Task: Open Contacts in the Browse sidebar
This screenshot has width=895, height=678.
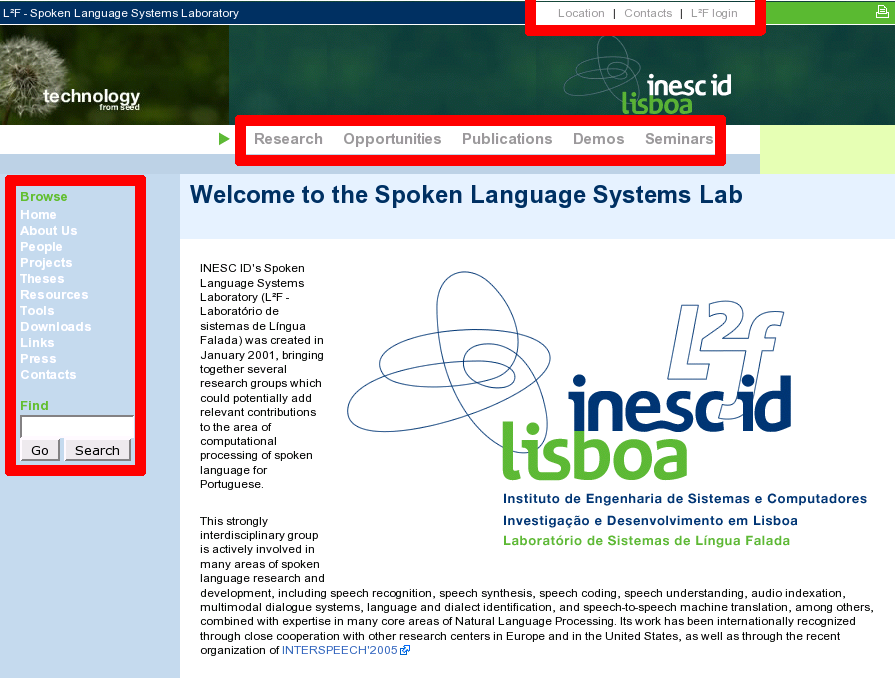Action: (48, 374)
